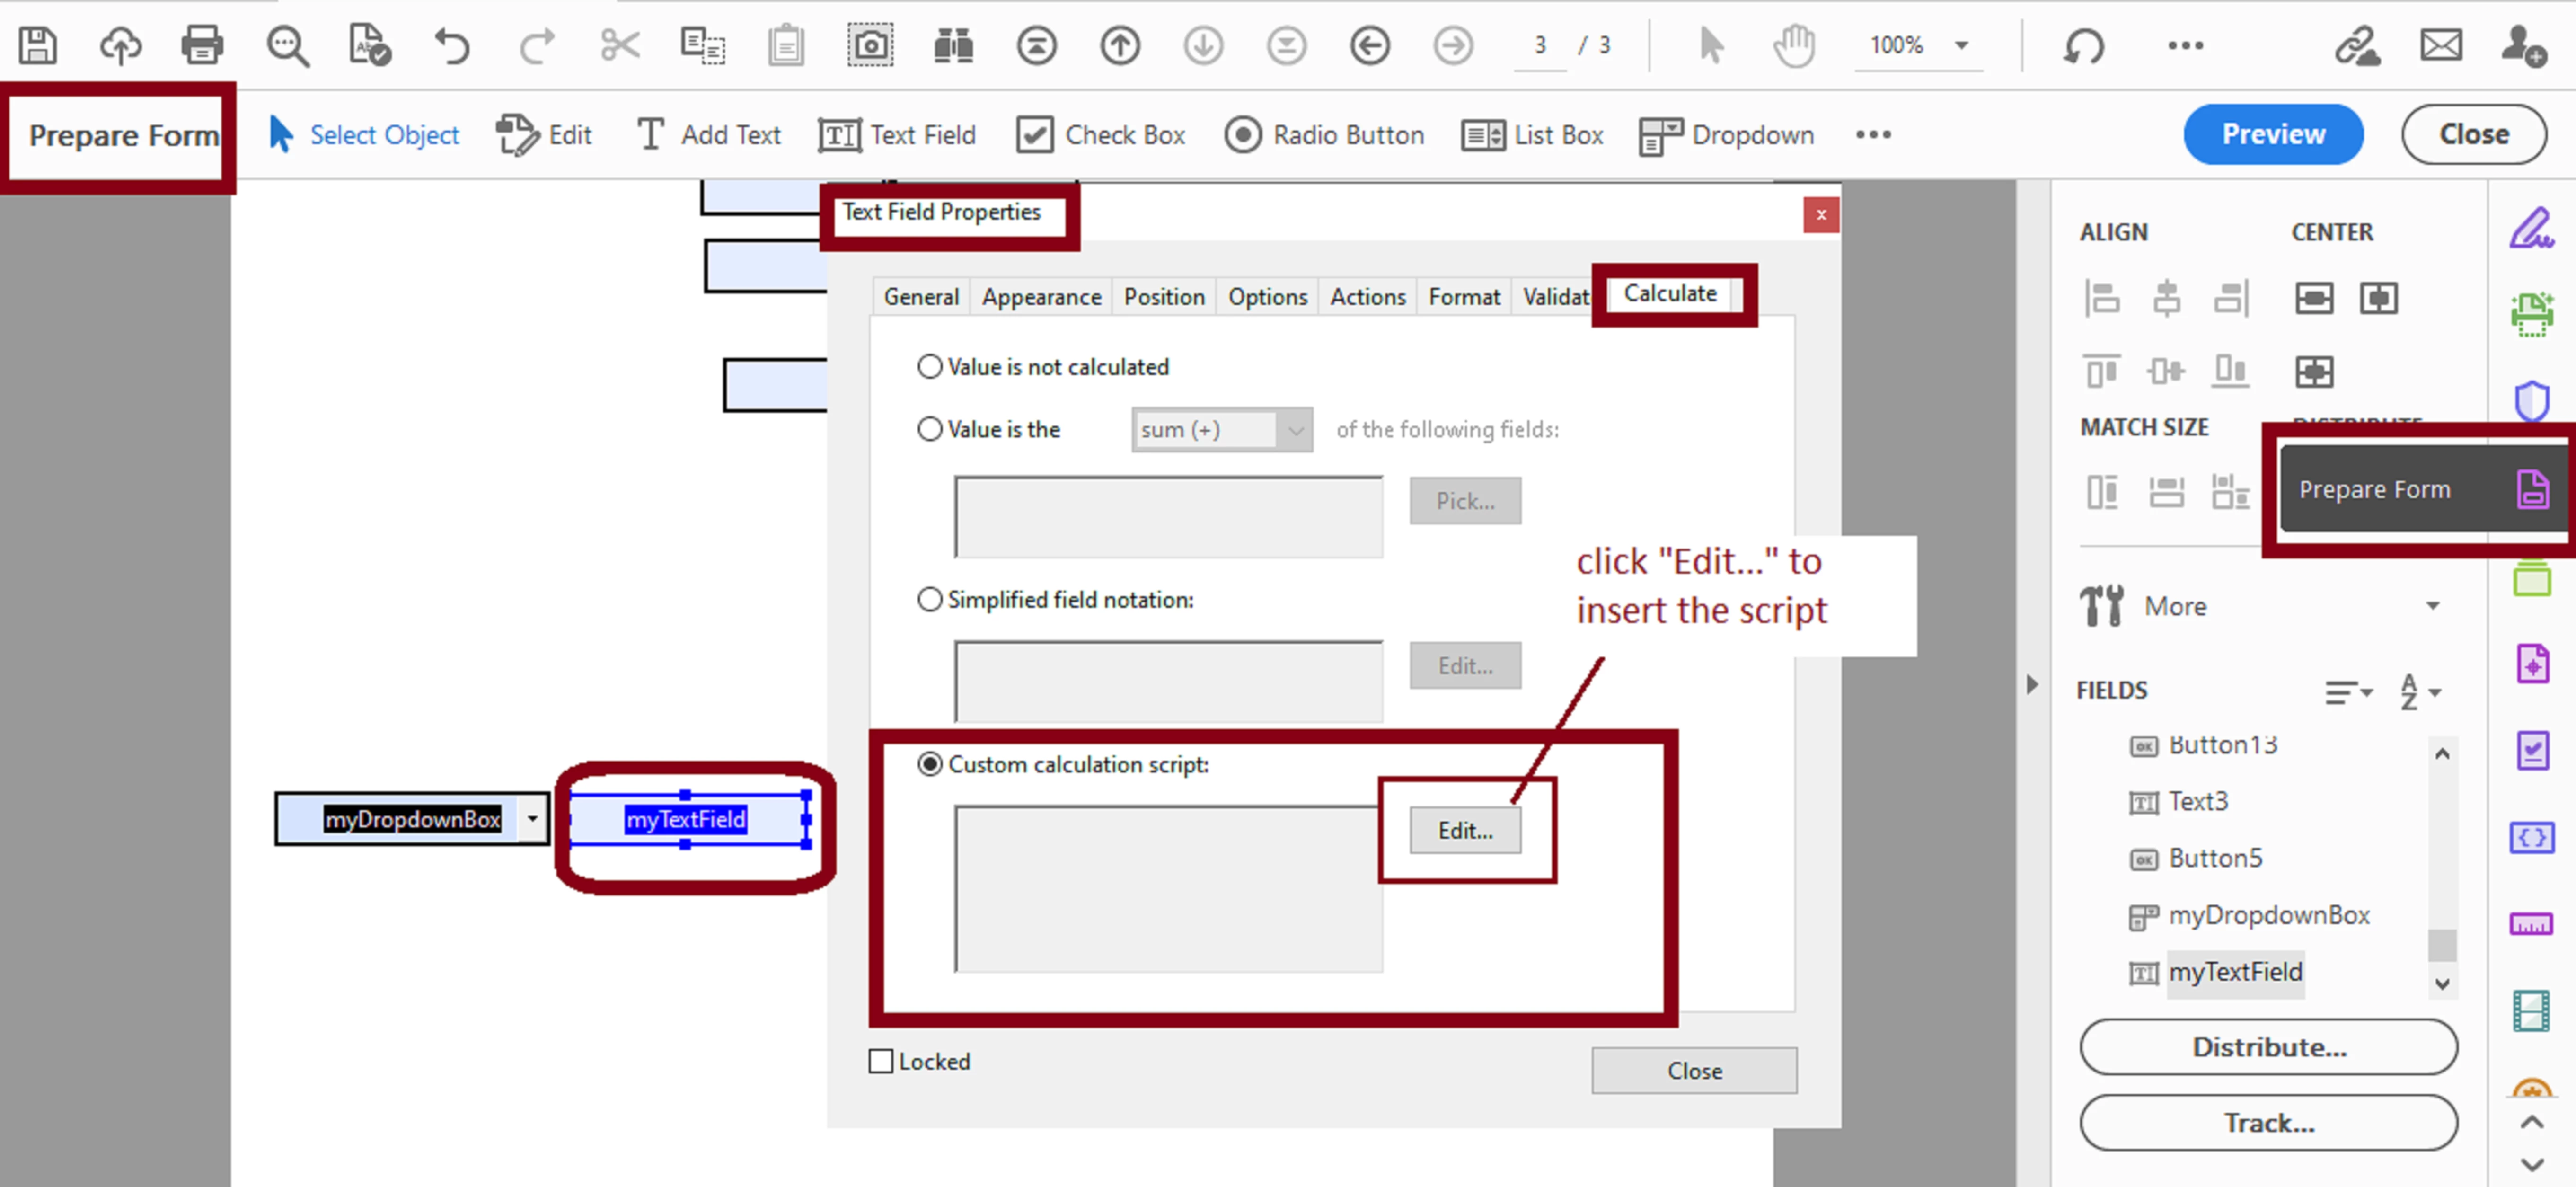Image resolution: width=2576 pixels, height=1187 pixels.
Task: Open the zoom level 100% dropdown
Action: 1961,45
